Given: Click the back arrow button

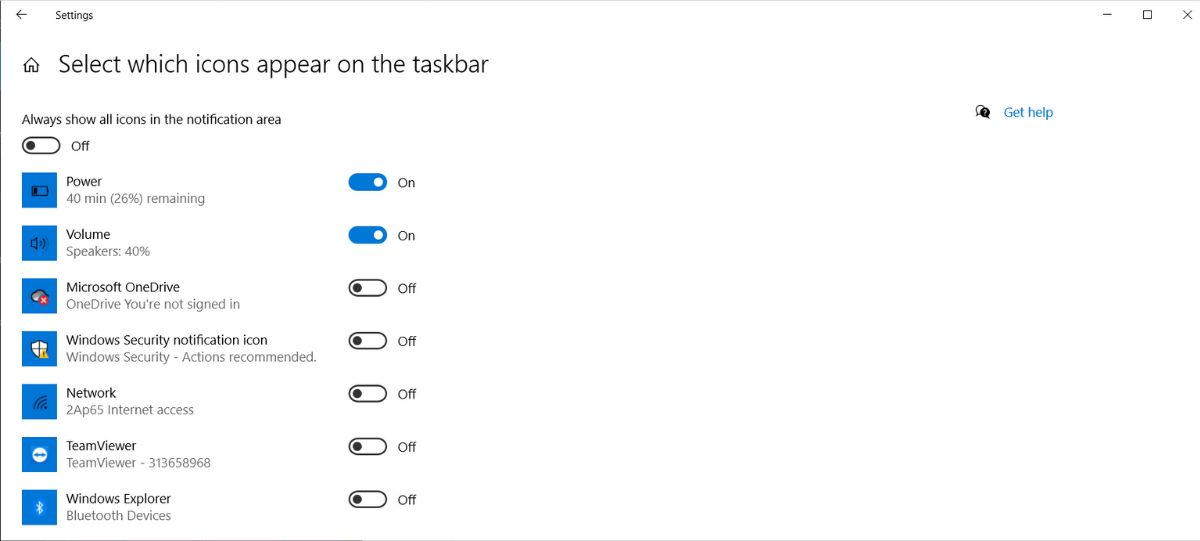Looking at the screenshot, I should (x=21, y=15).
